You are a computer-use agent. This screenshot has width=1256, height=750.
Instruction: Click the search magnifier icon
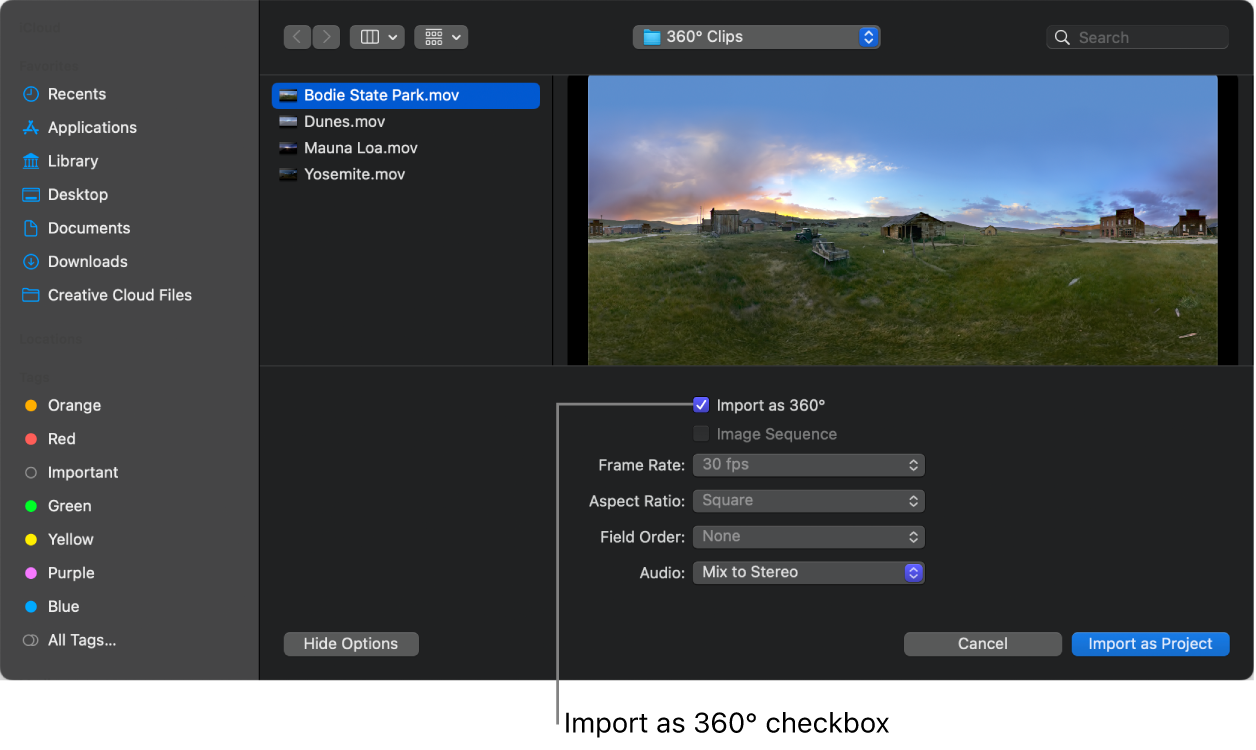click(x=1062, y=36)
